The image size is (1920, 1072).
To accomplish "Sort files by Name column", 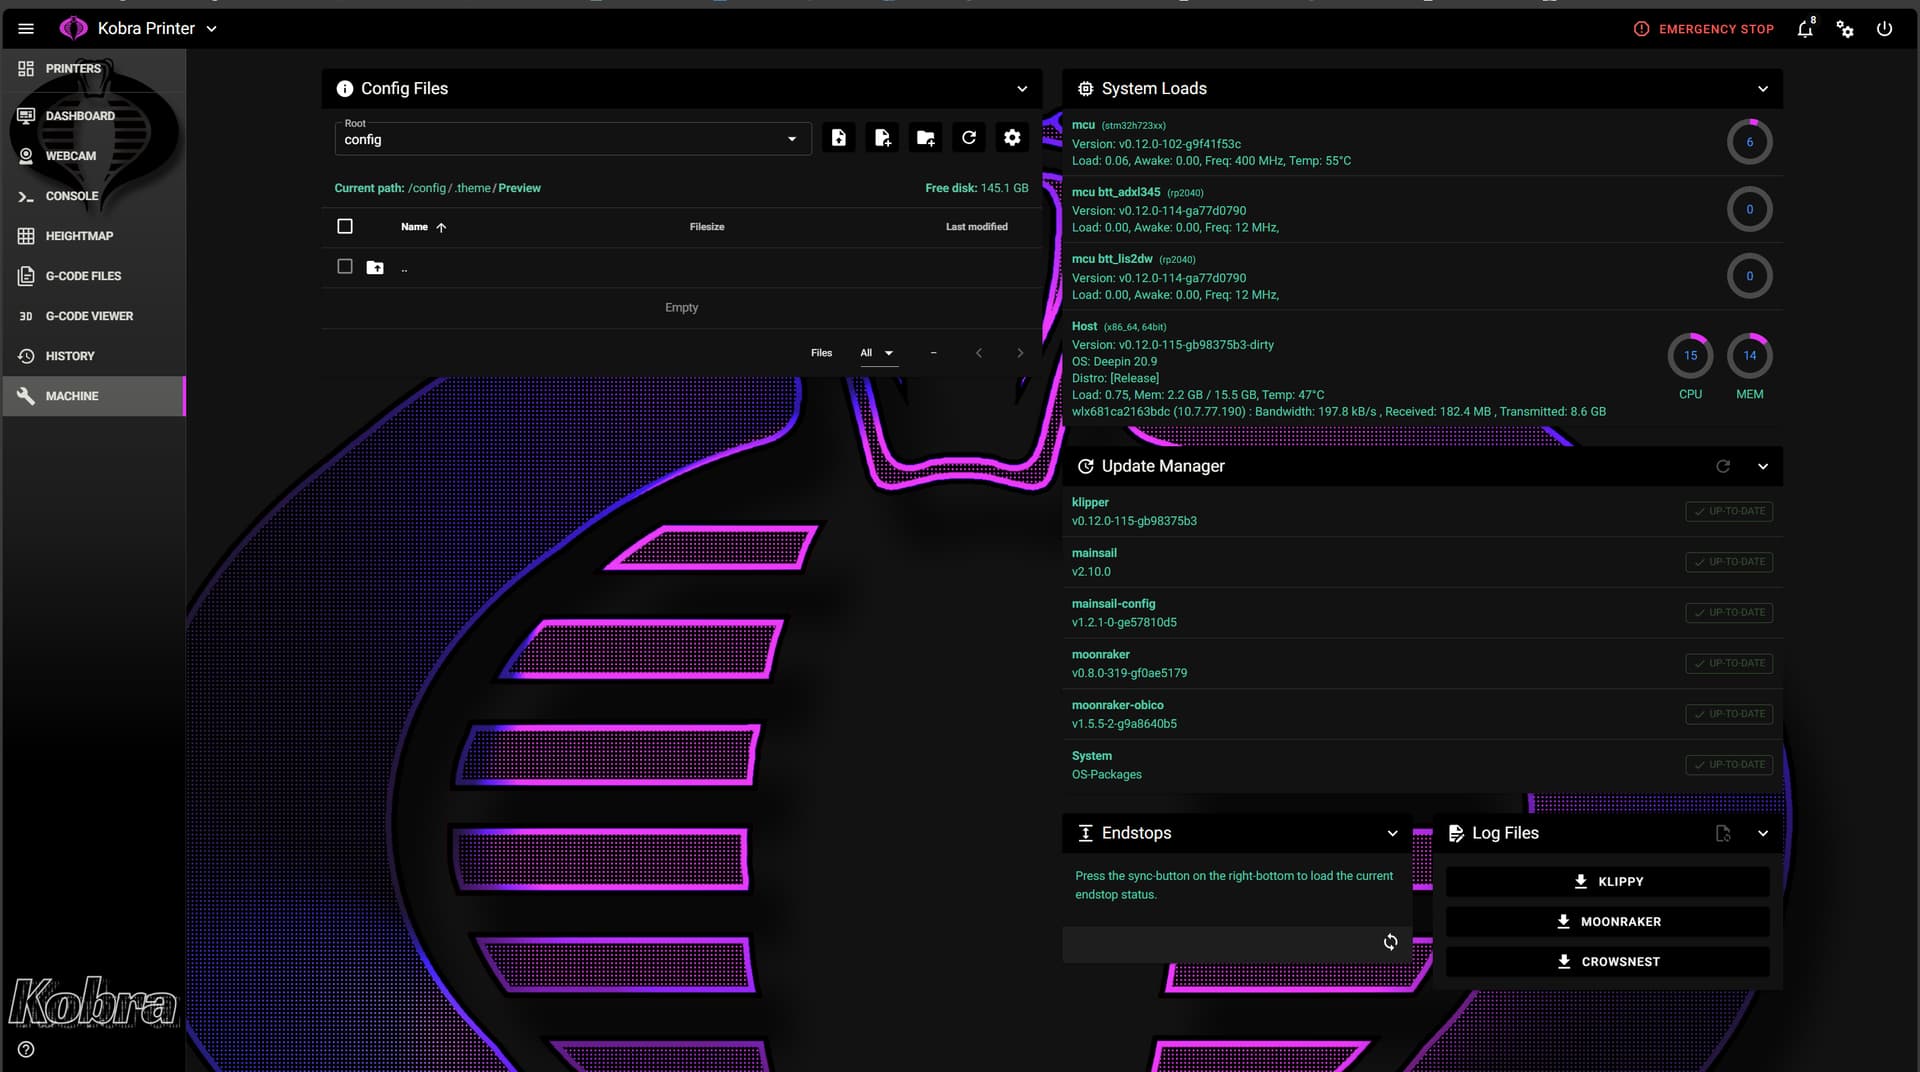I will 423,227.
